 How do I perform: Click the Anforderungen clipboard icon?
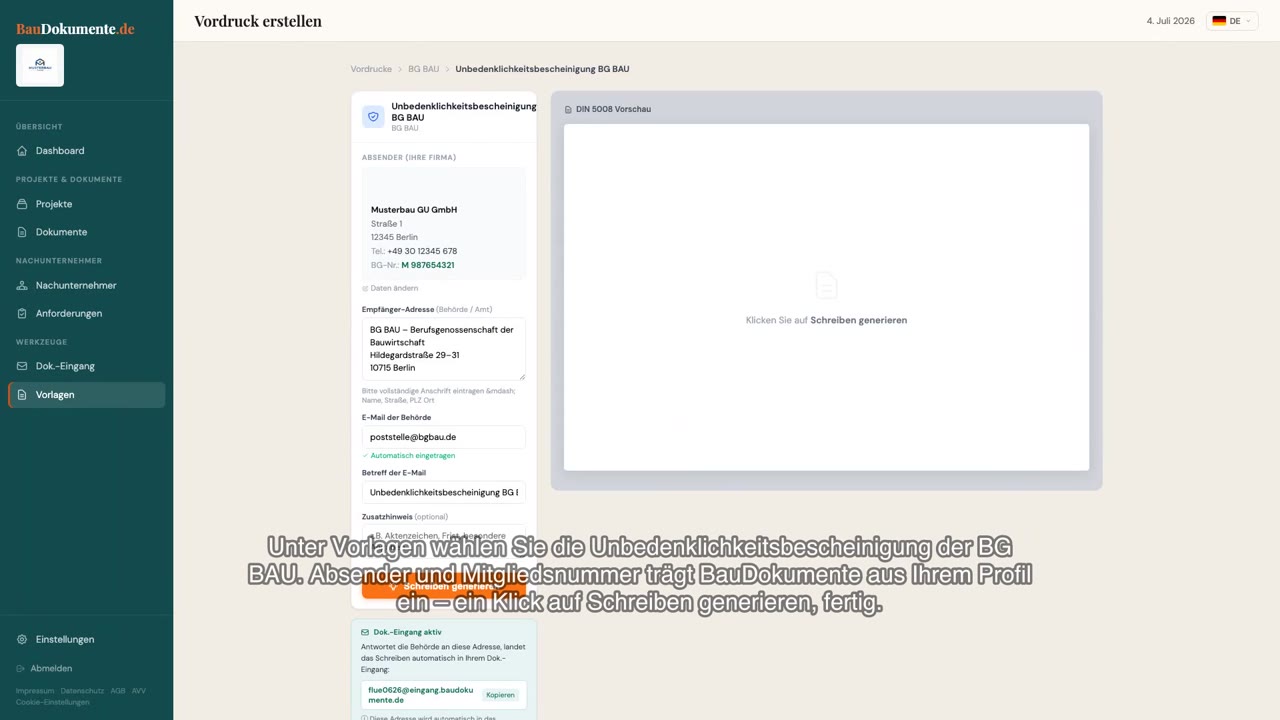[22, 313]
